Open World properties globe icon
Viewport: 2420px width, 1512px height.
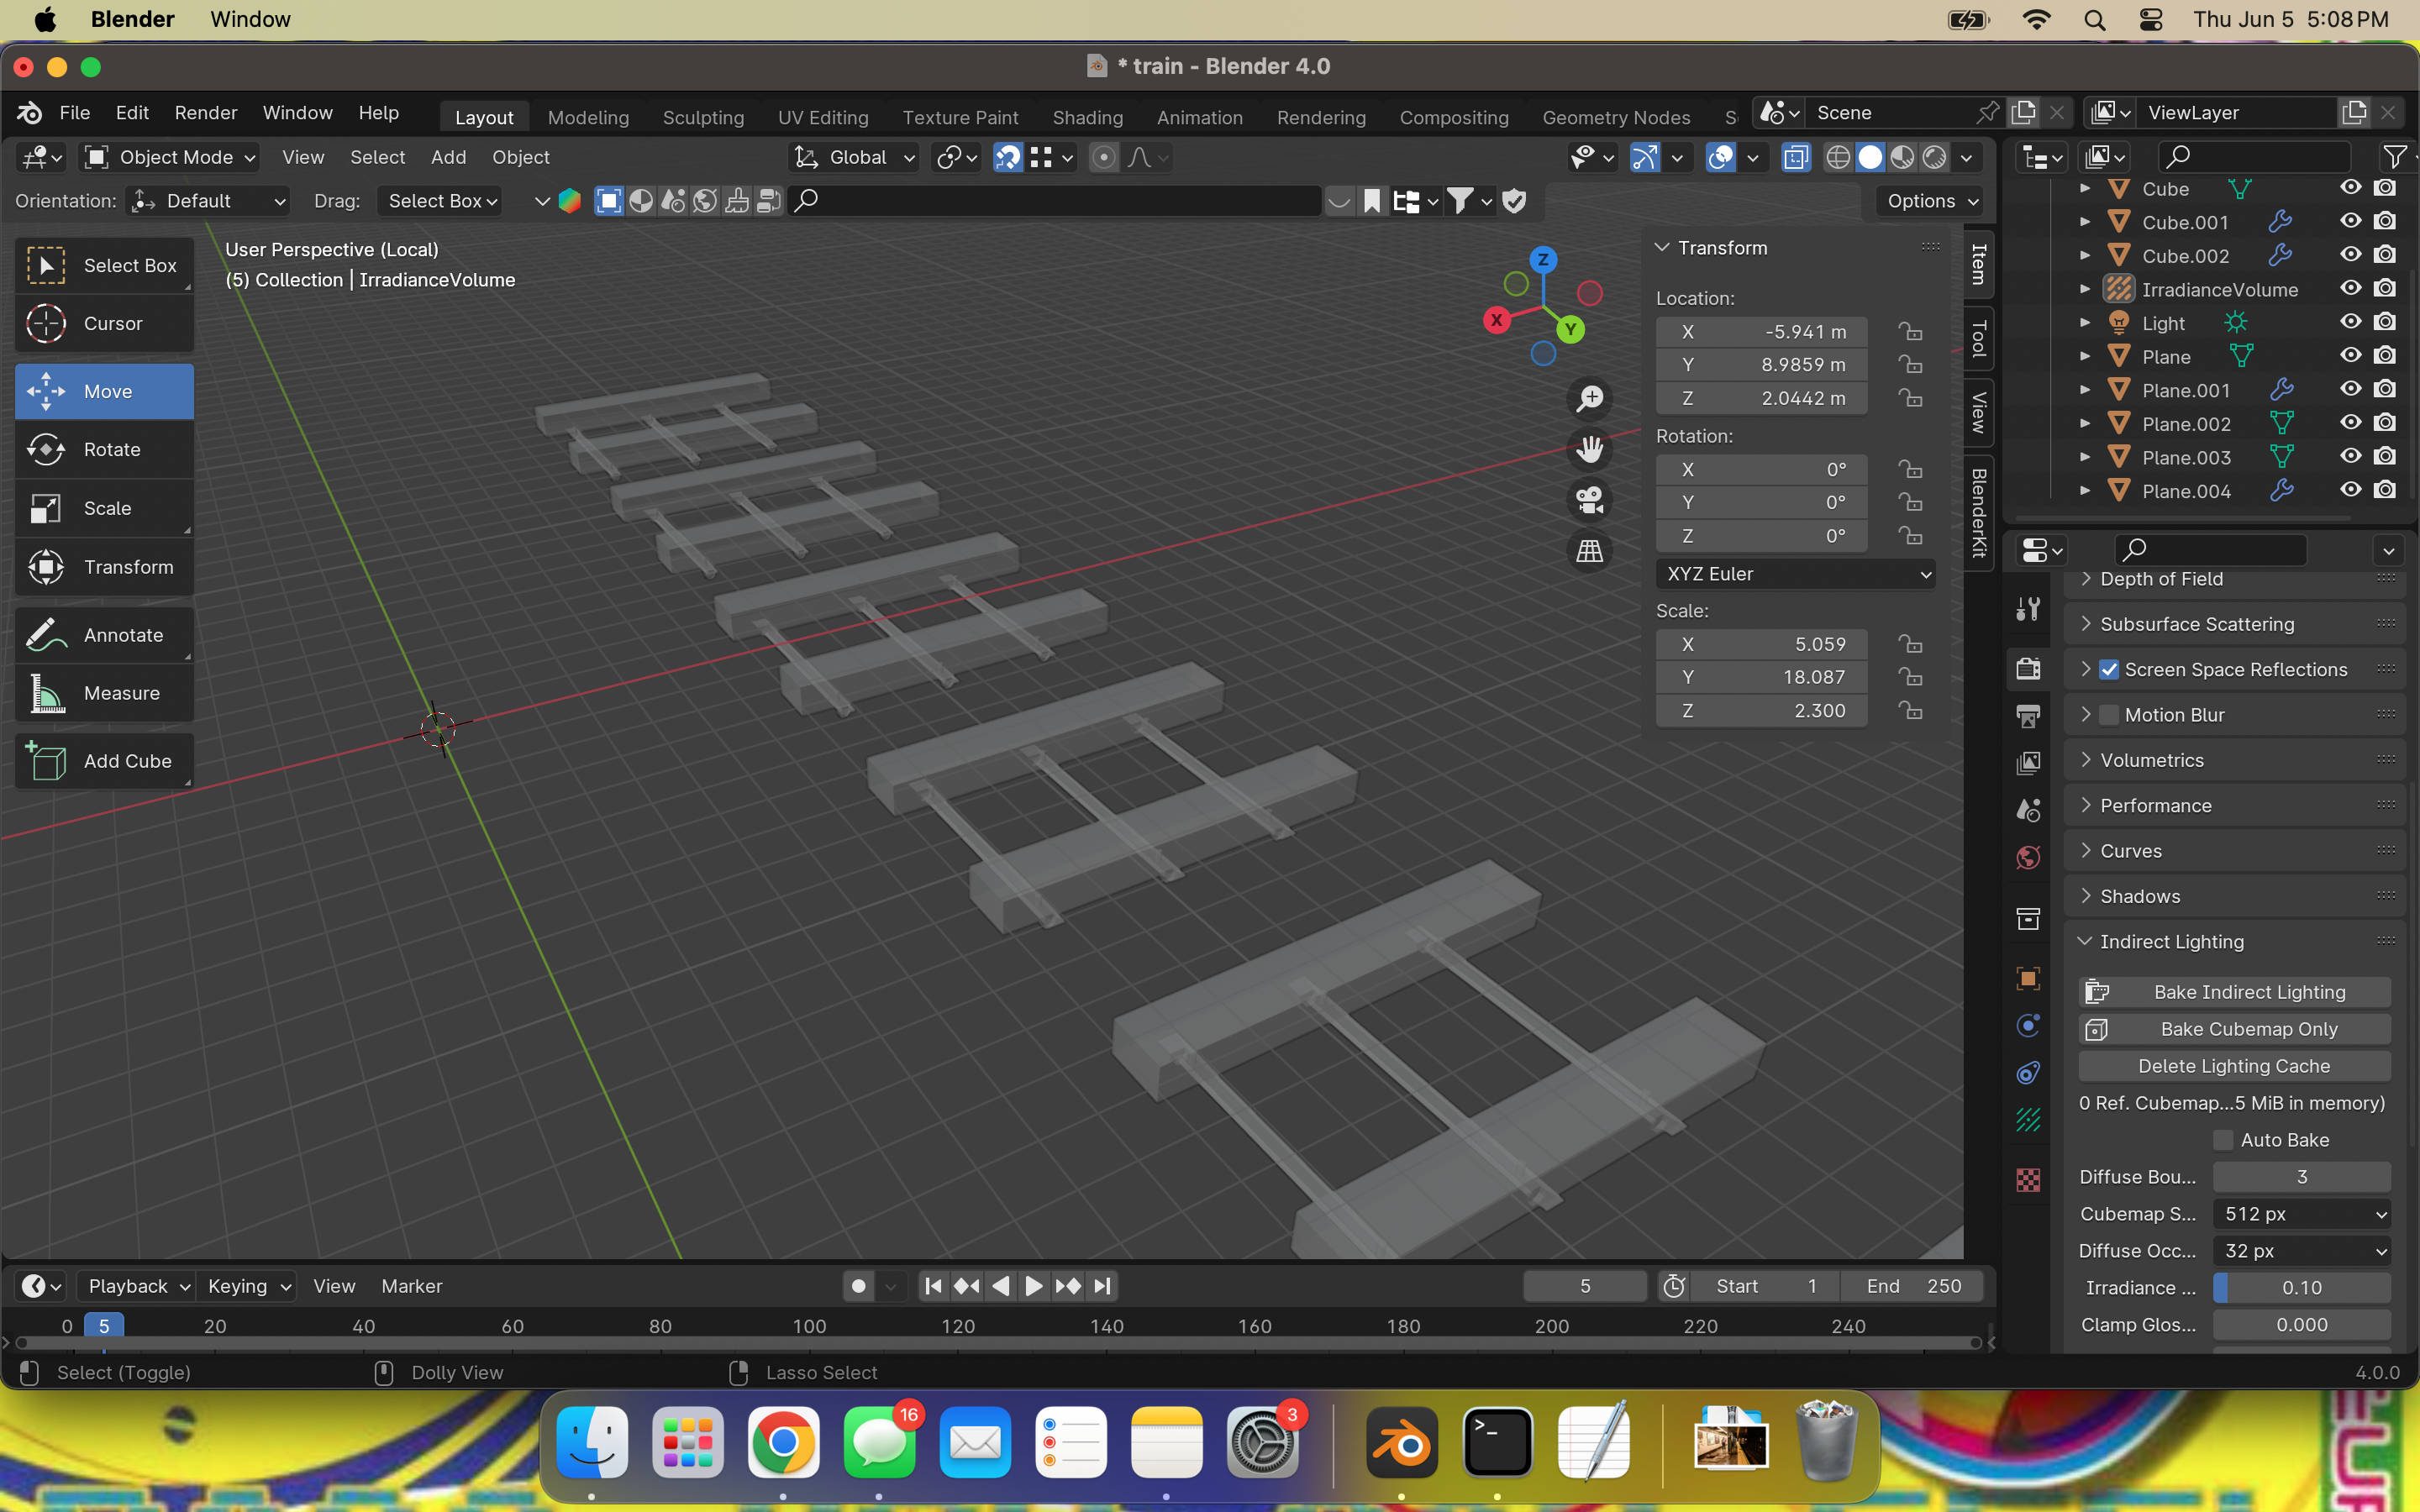[x=2028, y=858]
